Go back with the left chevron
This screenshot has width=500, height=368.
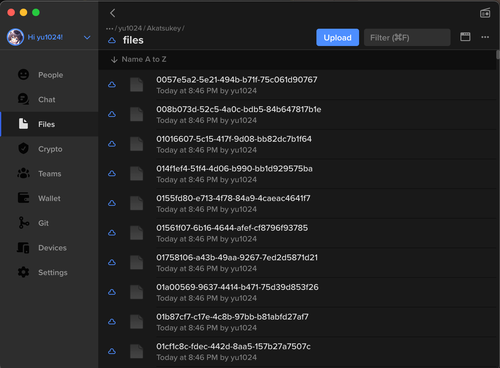tap(113, 13)
